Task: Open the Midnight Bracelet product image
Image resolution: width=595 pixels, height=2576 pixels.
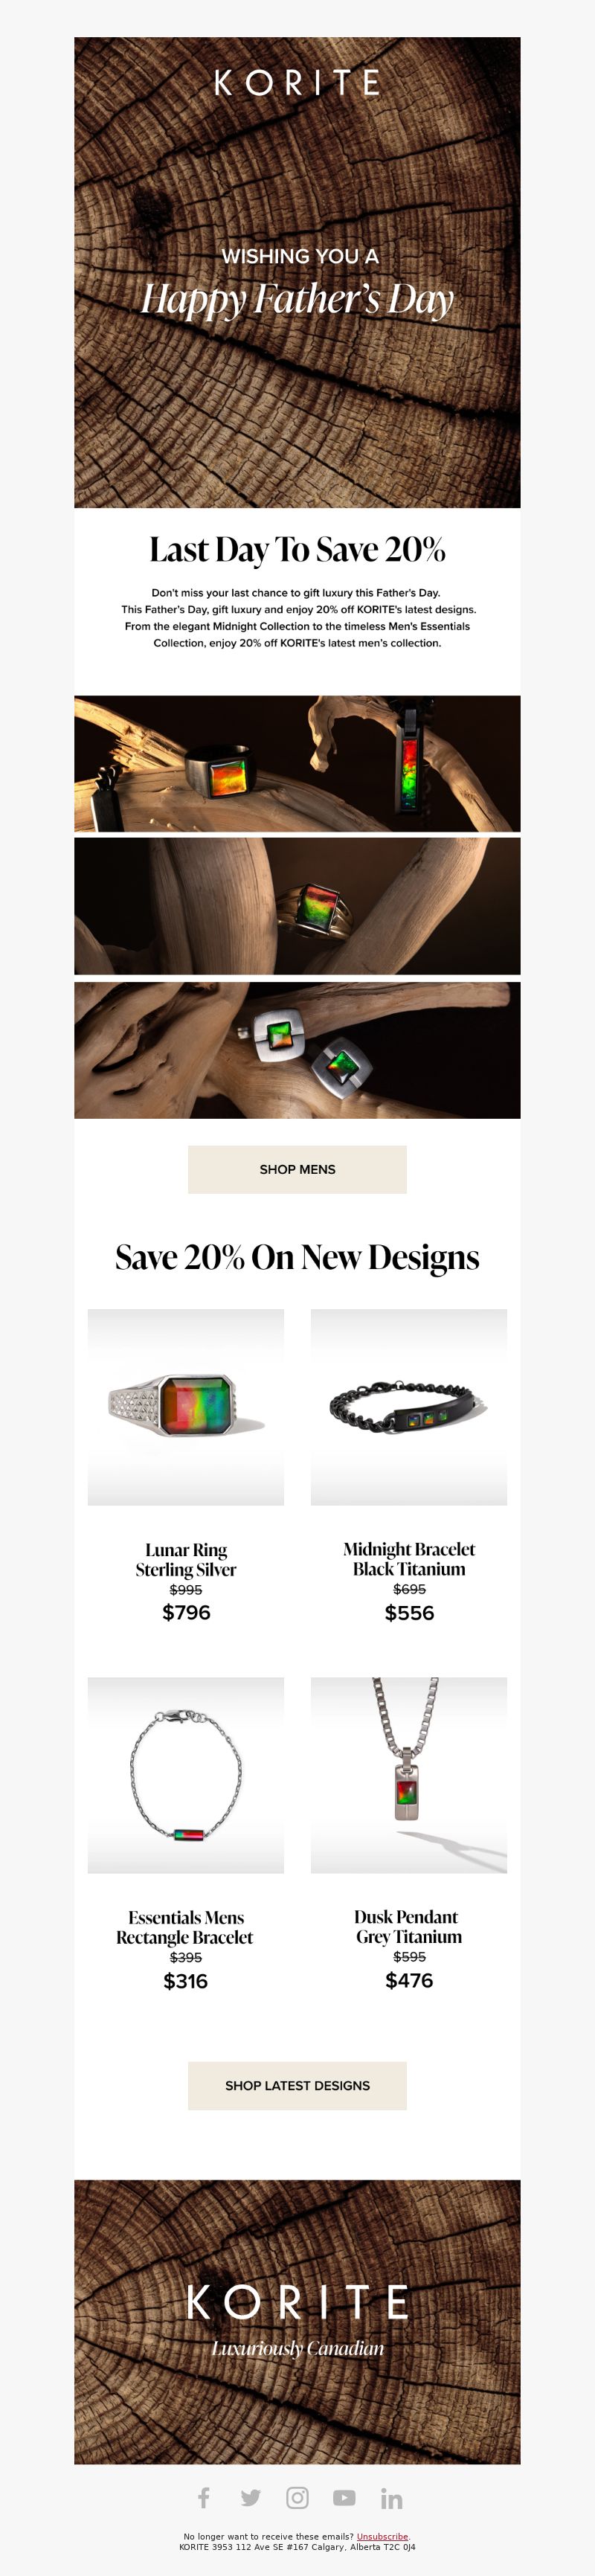Action: pyautogui.click(x=409, y=1407)
